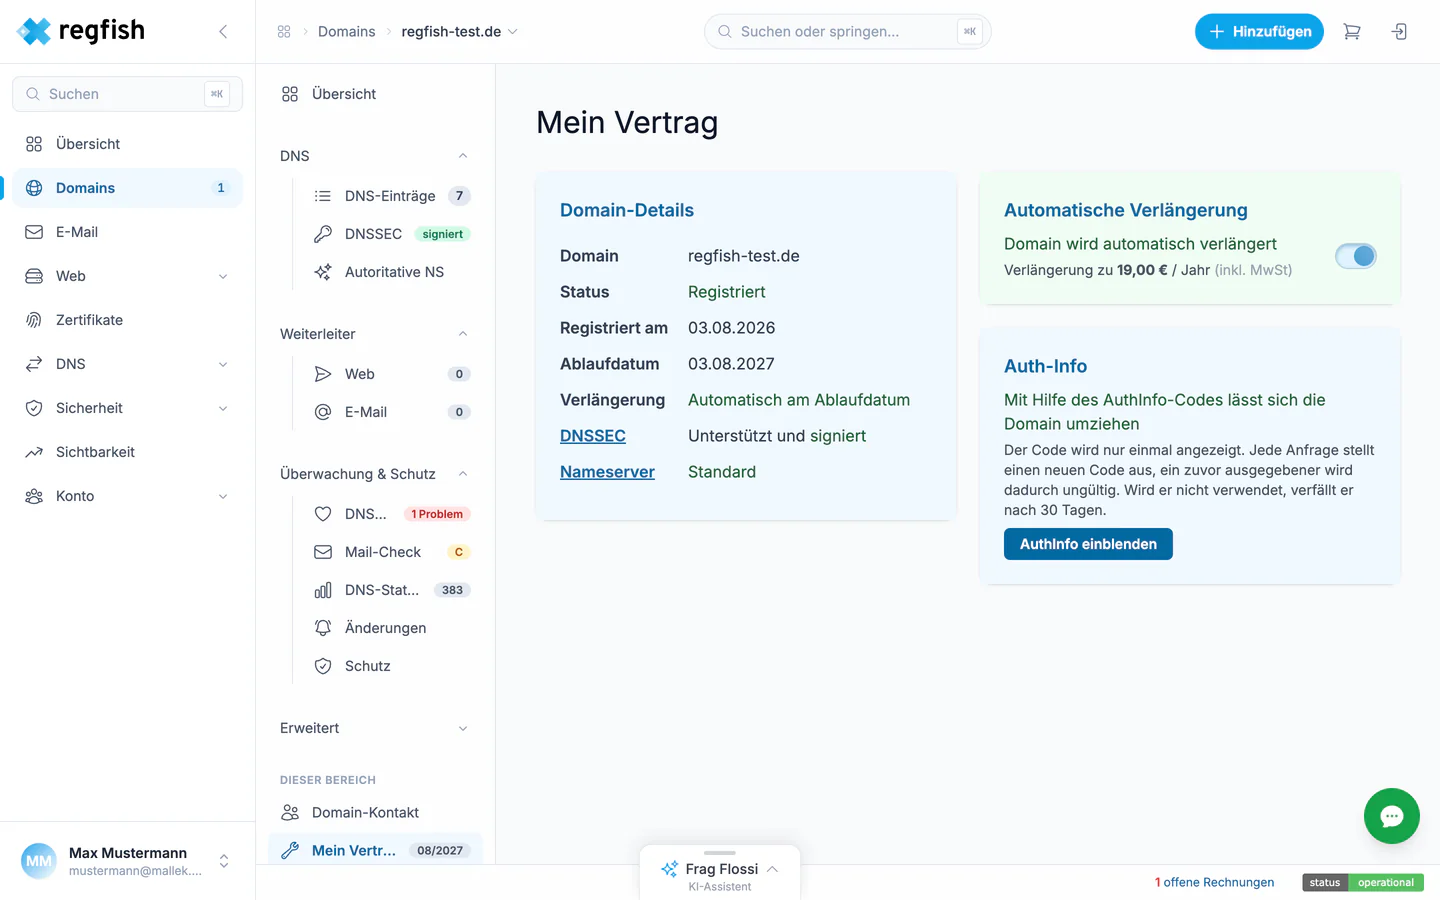Collapse the Weiterleiter section
Viewport: 1440px width, 900px height.
pyautogui.click(x=463, y=334)
